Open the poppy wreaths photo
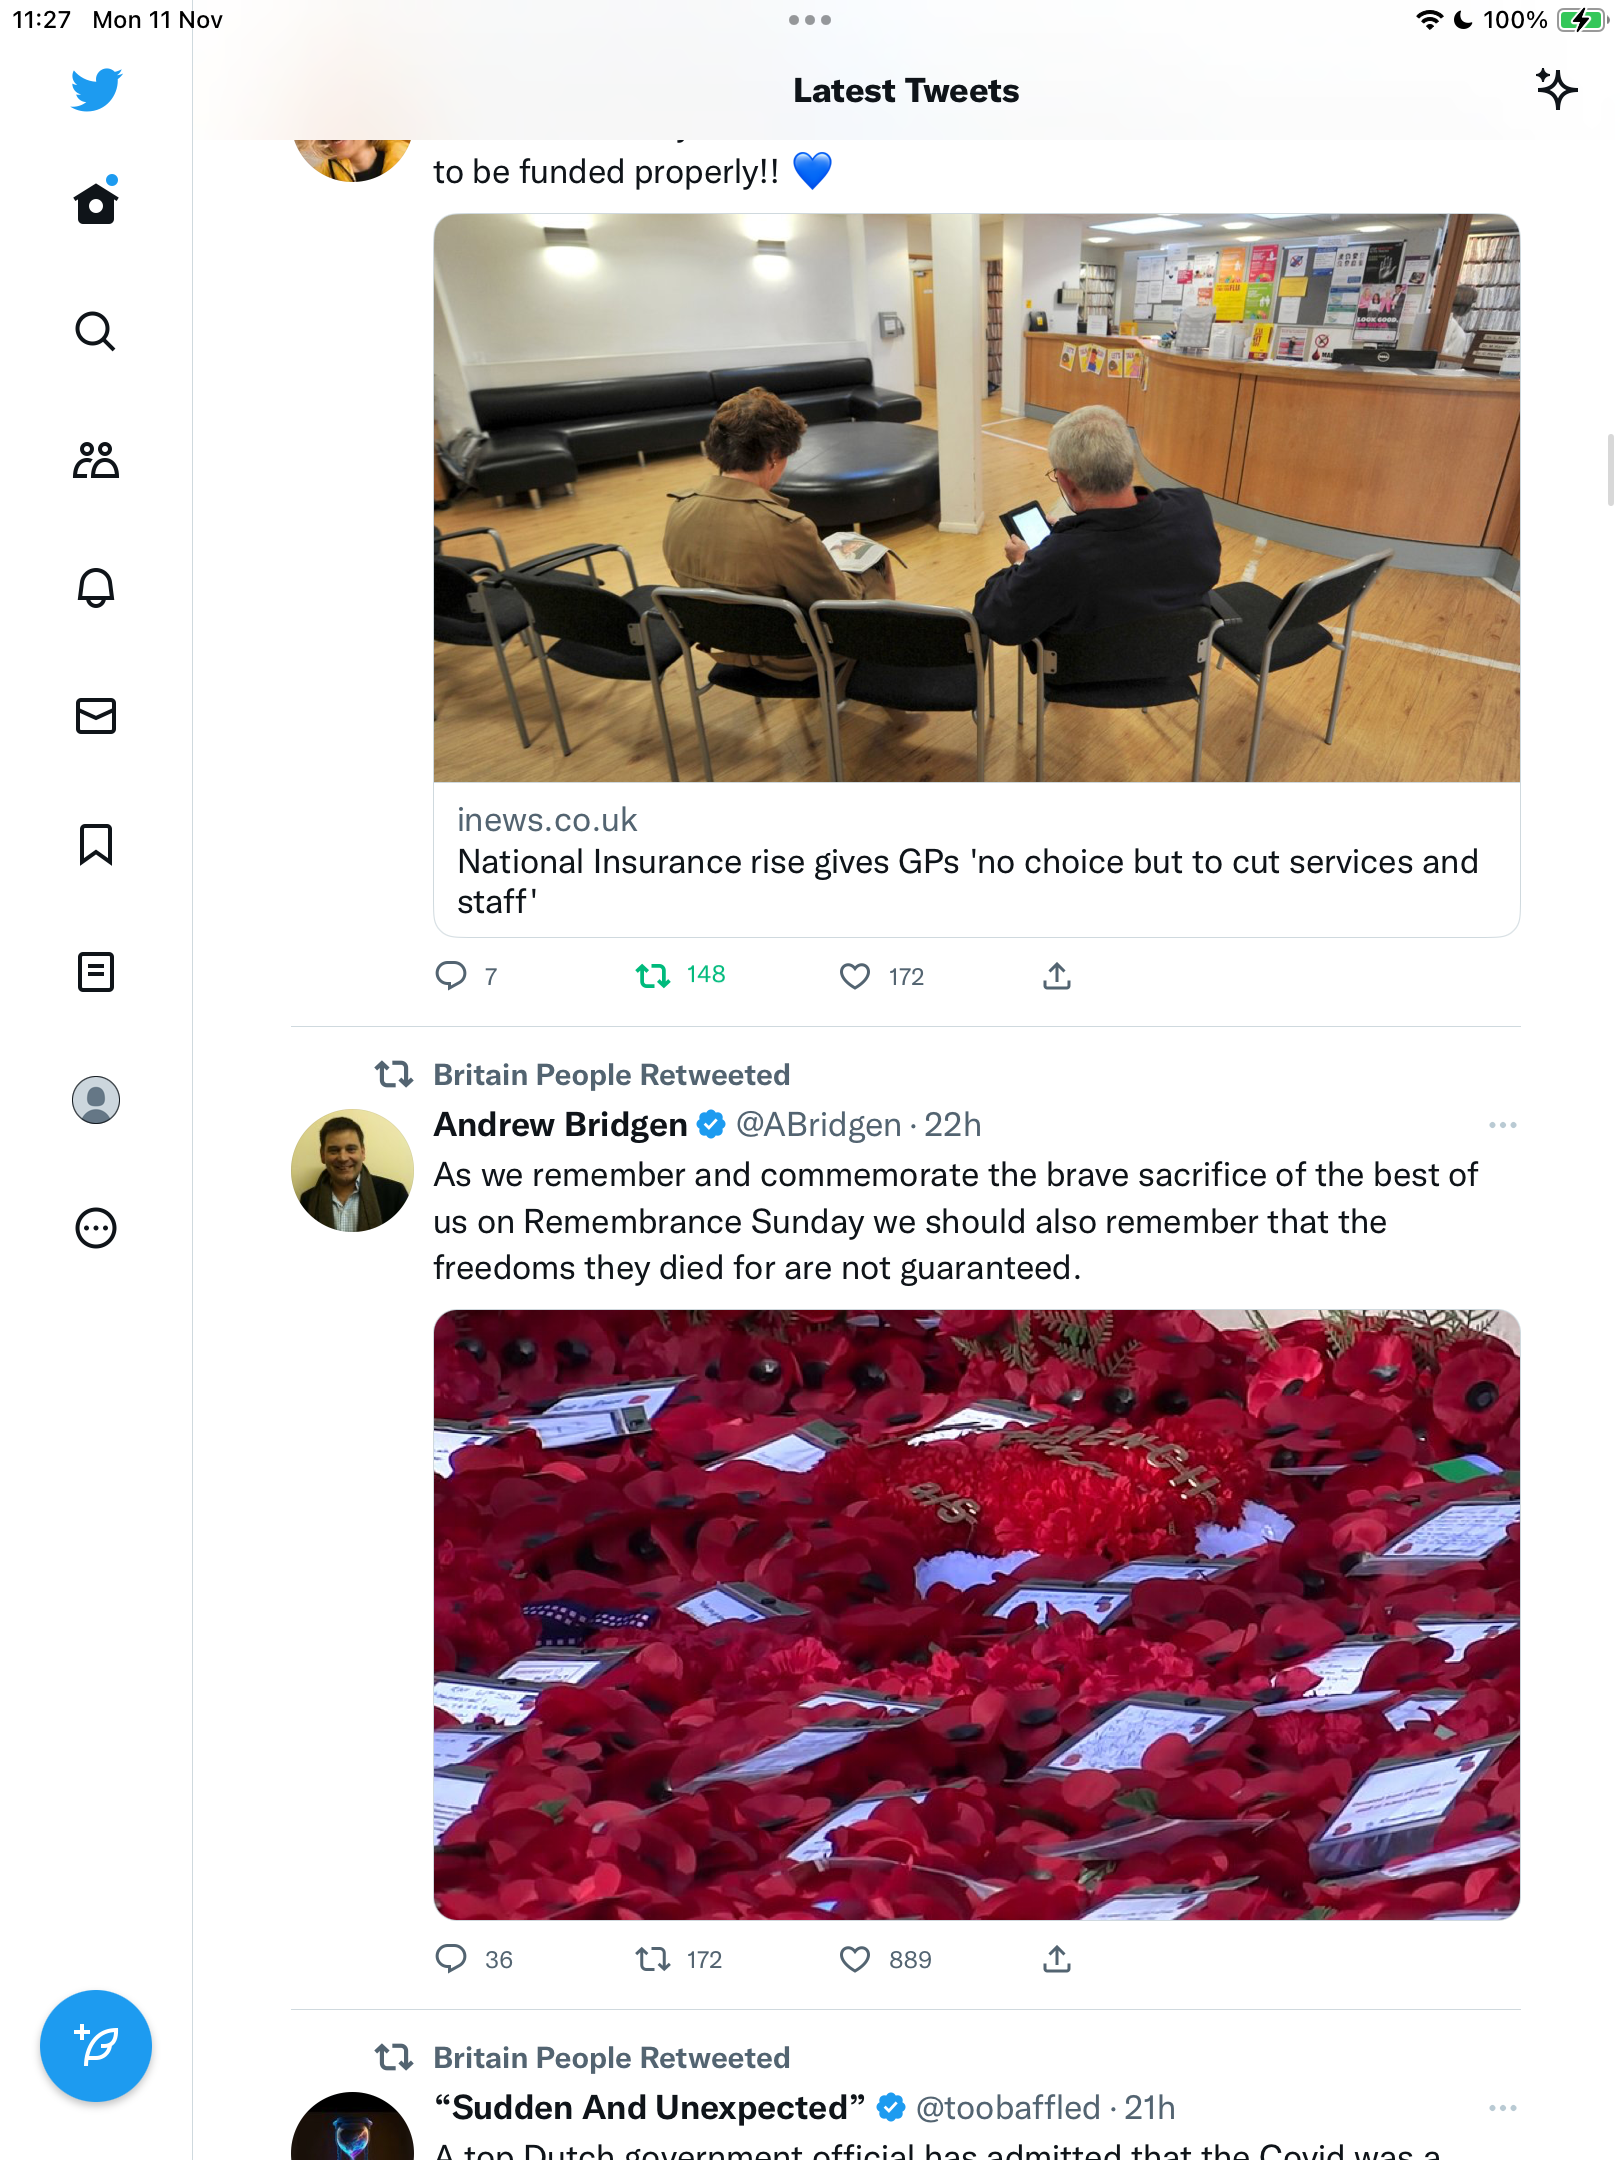The height and width of the screenshot is (2160, 1620). point(976,1614)
